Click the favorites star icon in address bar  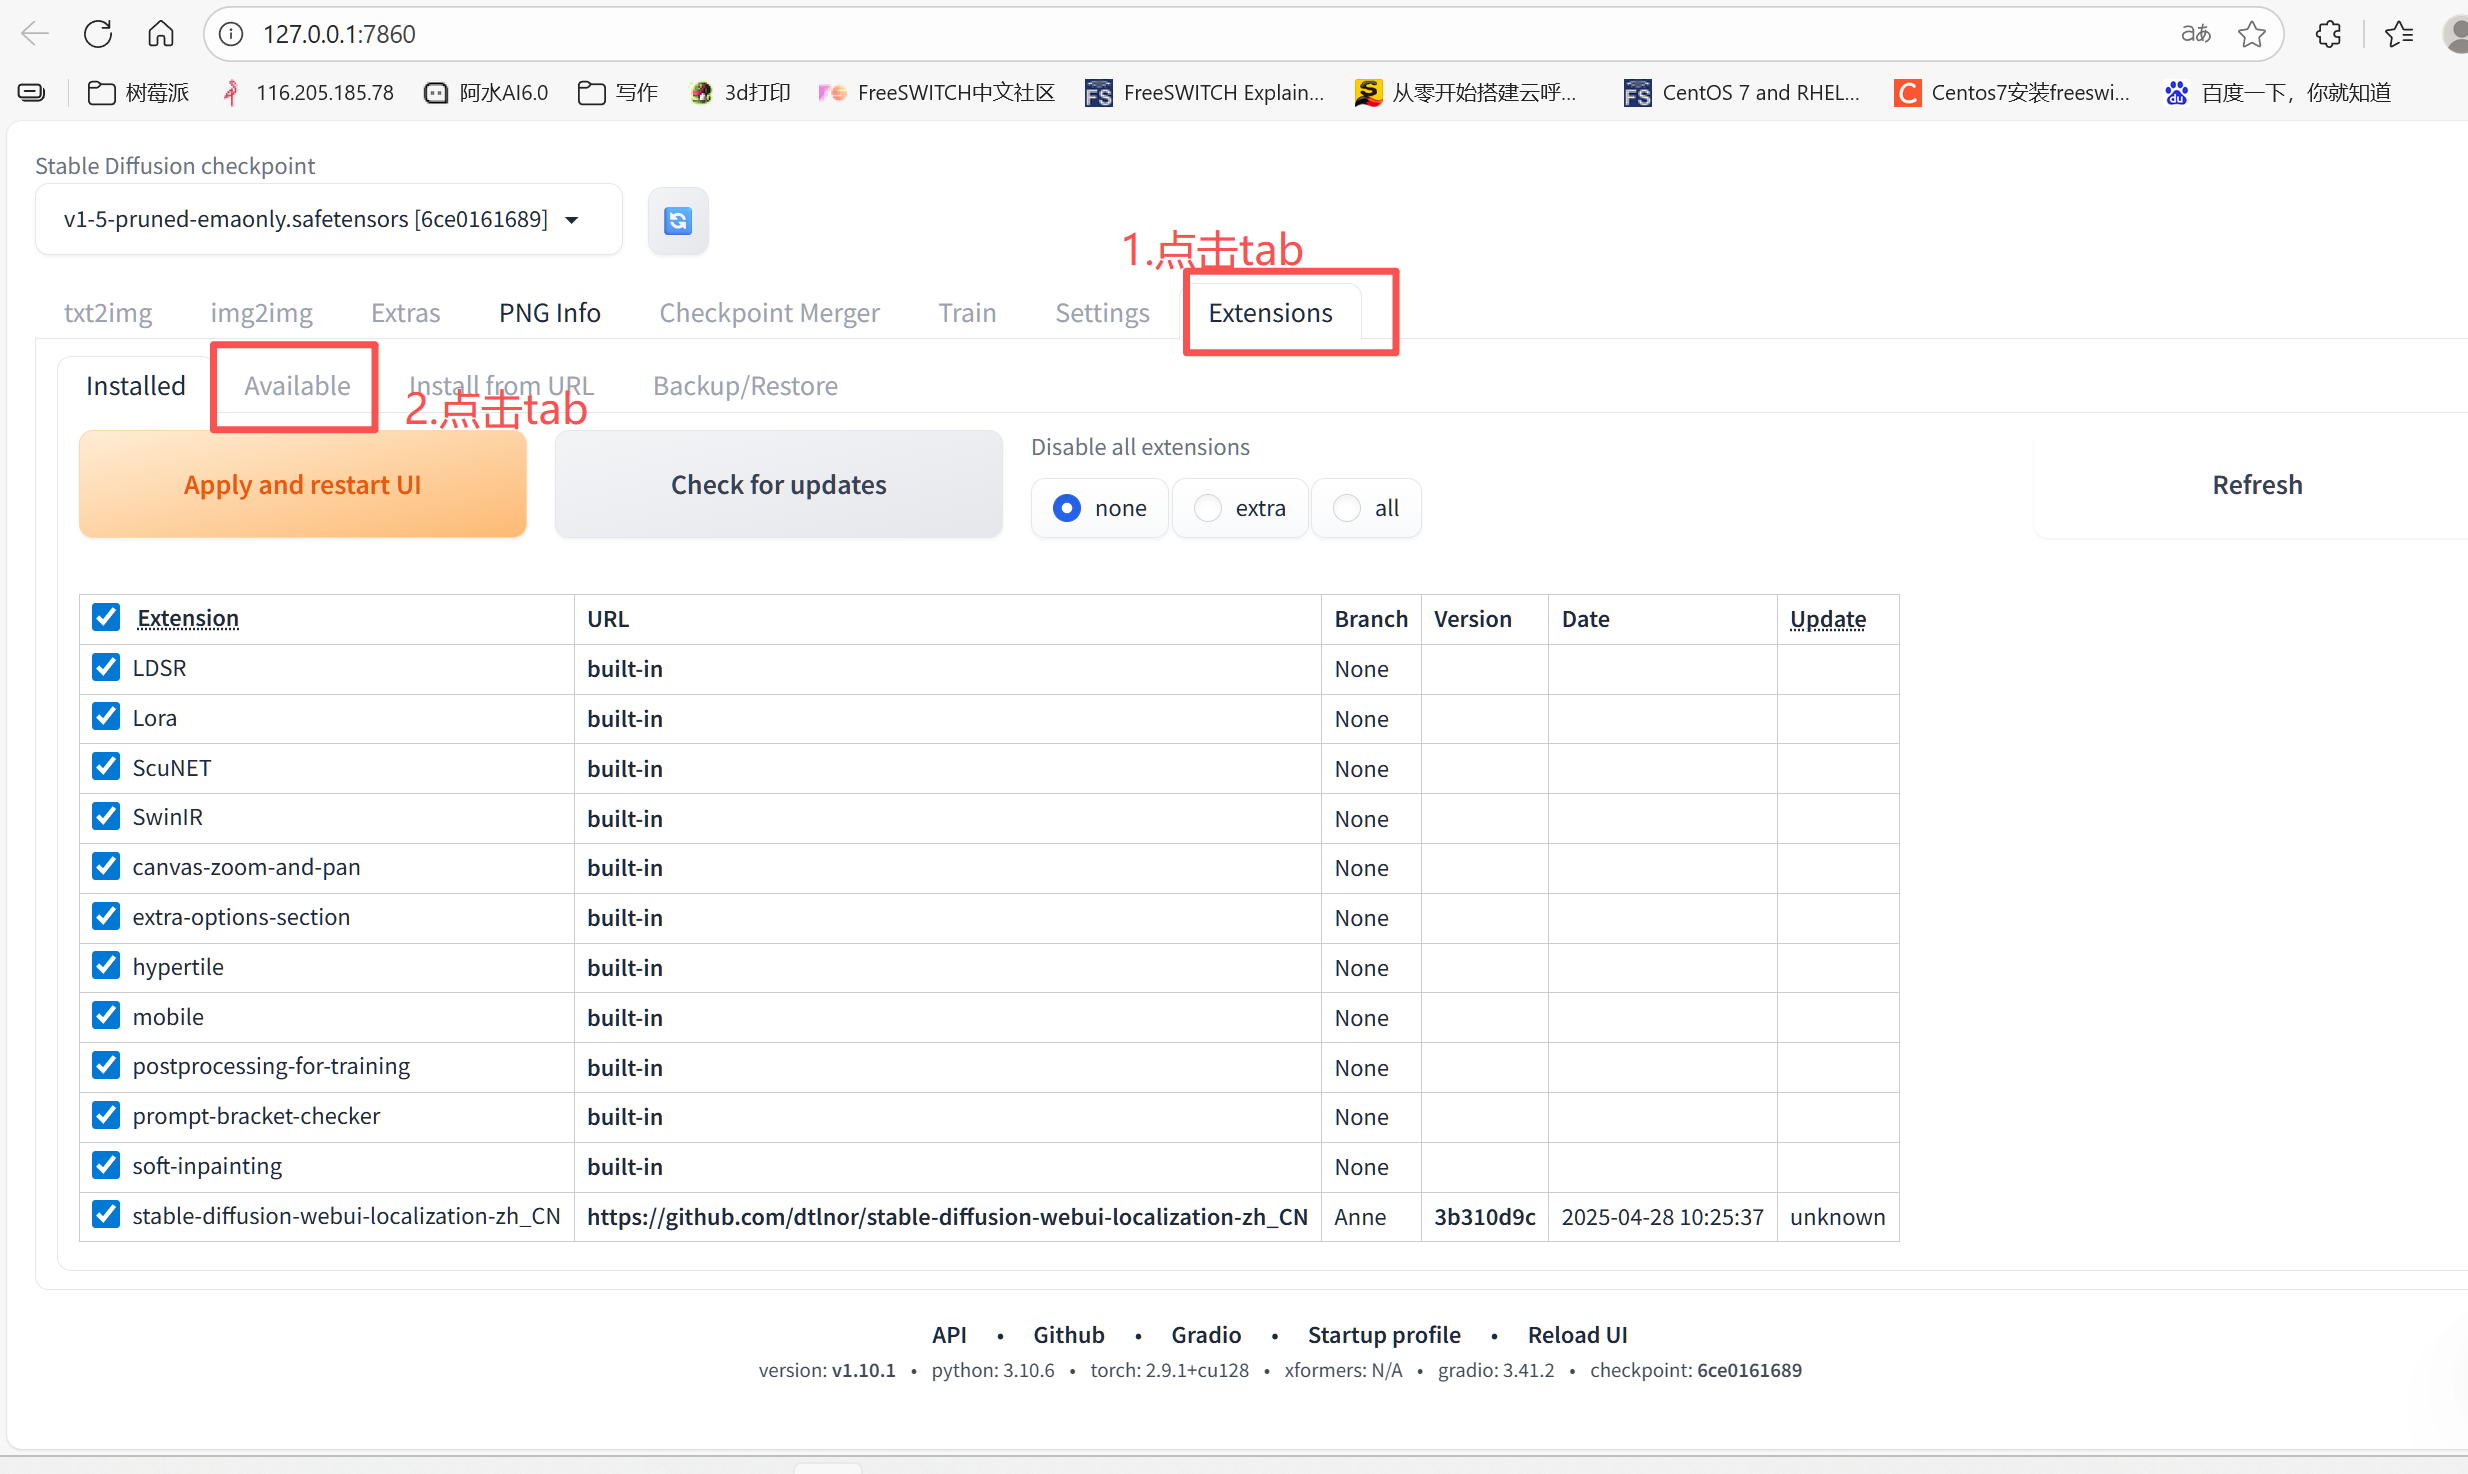point(2251,34)
